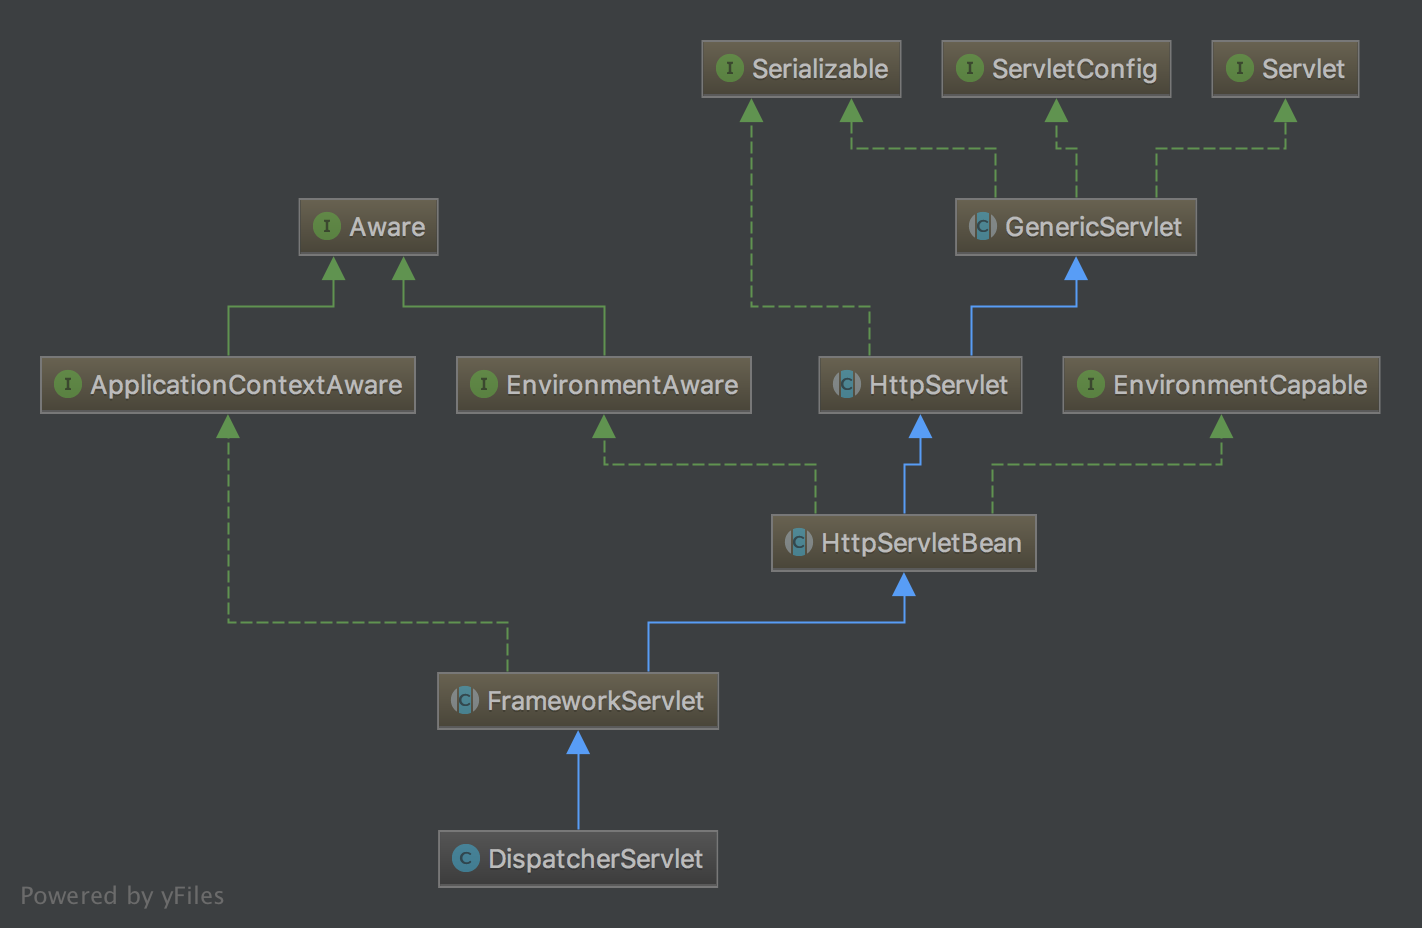1422x928 pixels.
Task: Click the abstract class icon on GenericServlet
Action: click(x=983, y=226)
